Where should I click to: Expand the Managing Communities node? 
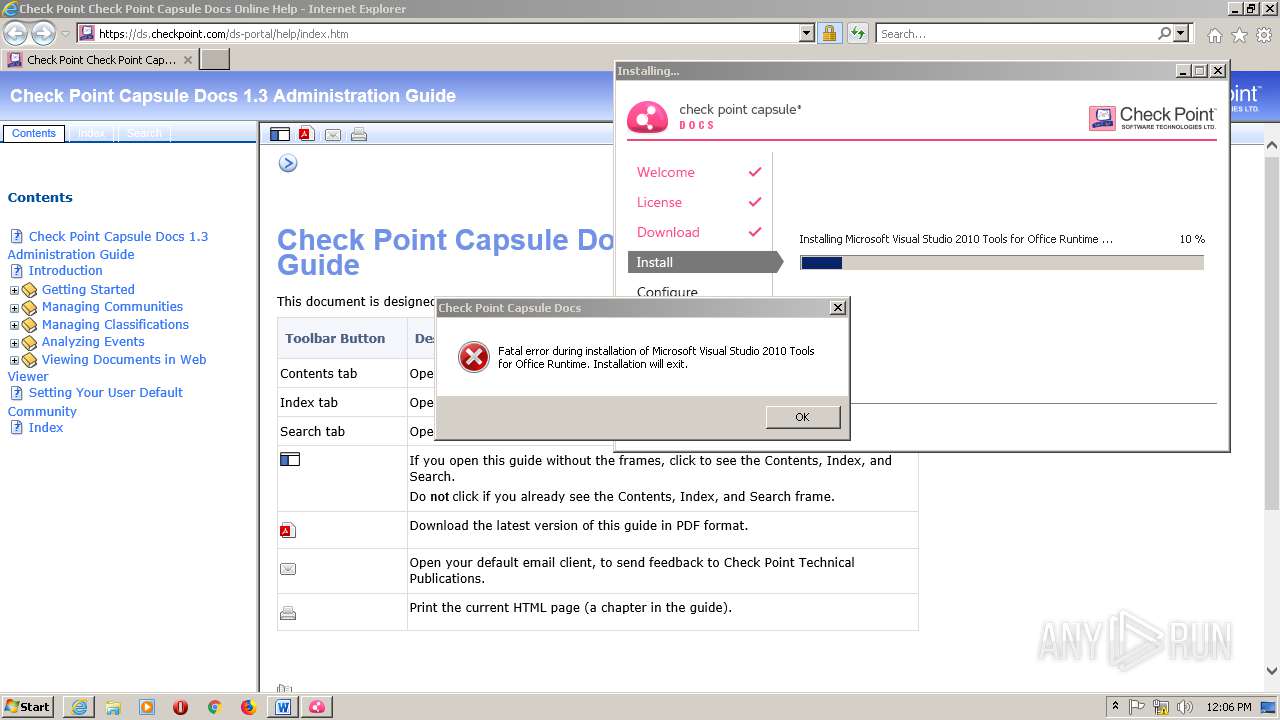[14, 308]
